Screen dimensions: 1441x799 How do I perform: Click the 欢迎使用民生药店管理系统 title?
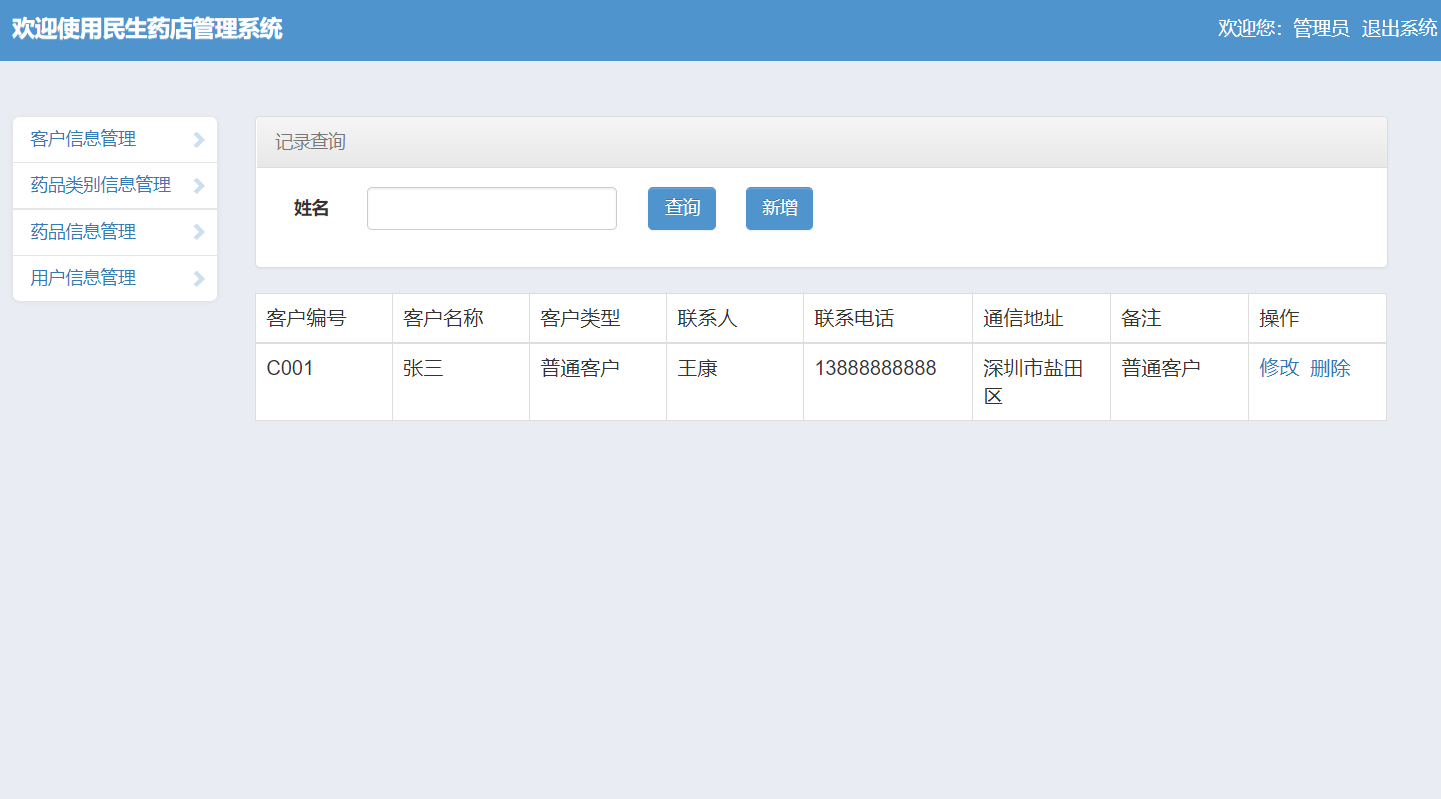tap(147, 29)
